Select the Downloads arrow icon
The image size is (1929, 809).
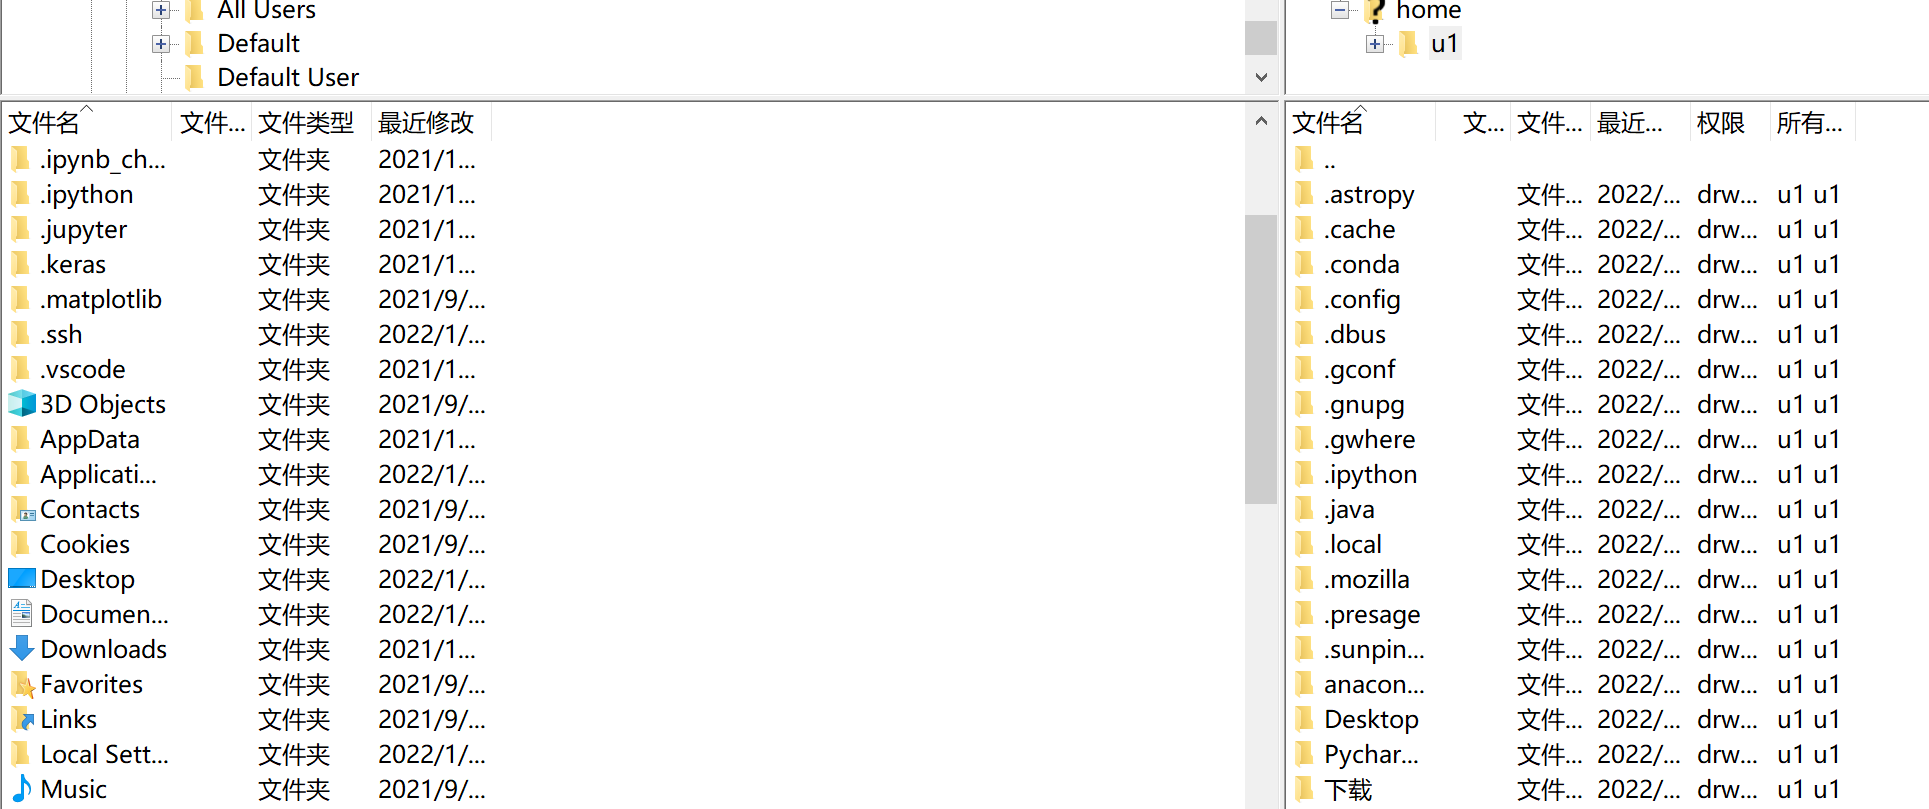tap(22, 649)
